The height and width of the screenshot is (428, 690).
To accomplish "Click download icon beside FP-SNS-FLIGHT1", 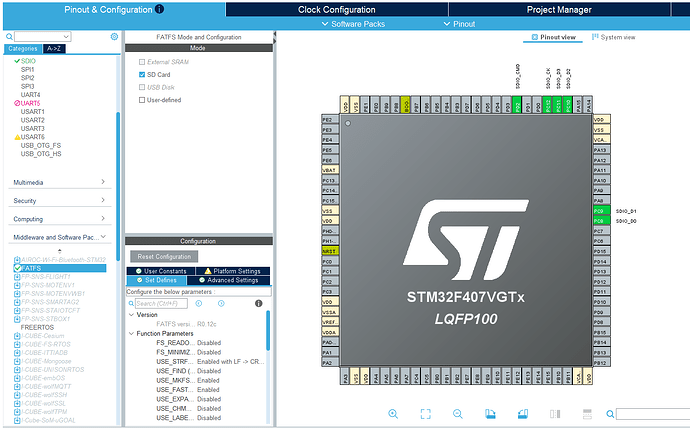I will [17, 277].
